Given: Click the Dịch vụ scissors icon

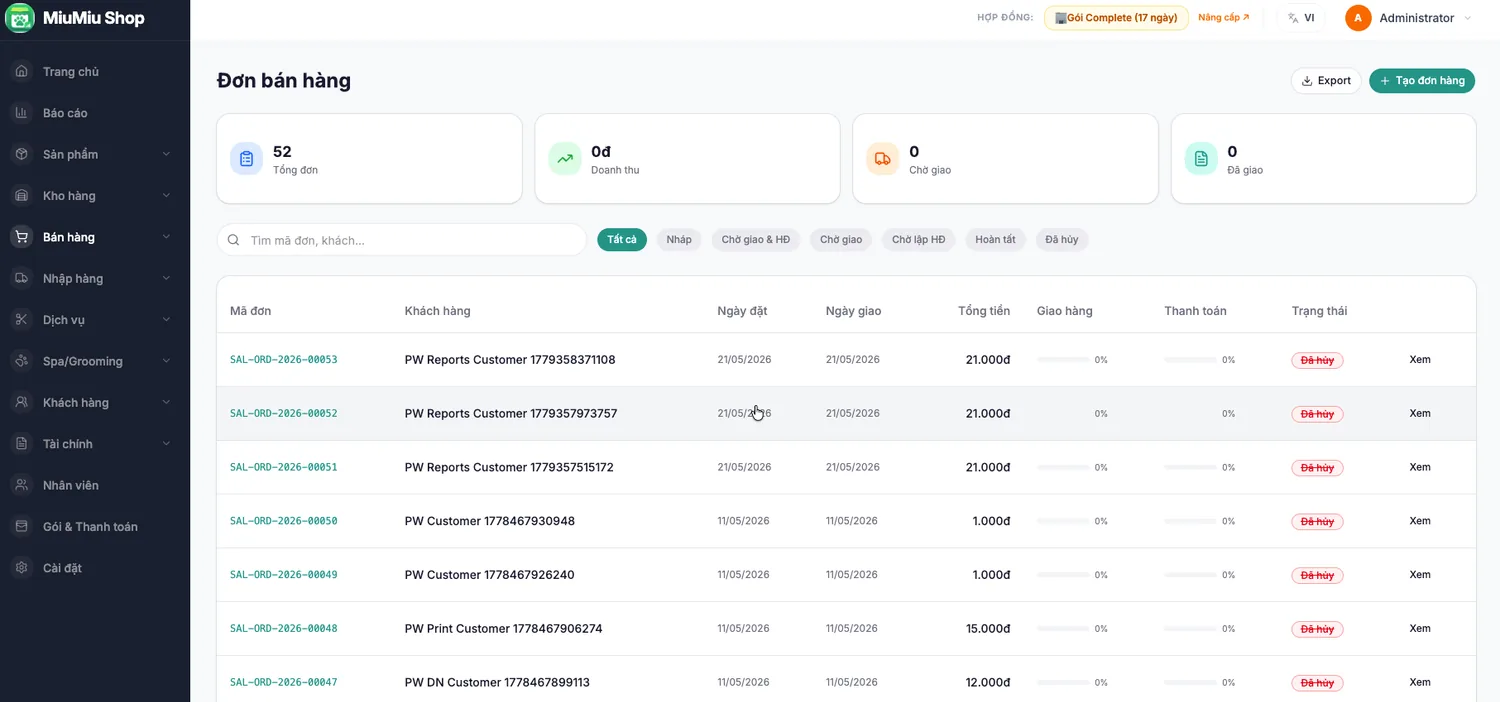Looking at the screenshot, I should point(21,320).
